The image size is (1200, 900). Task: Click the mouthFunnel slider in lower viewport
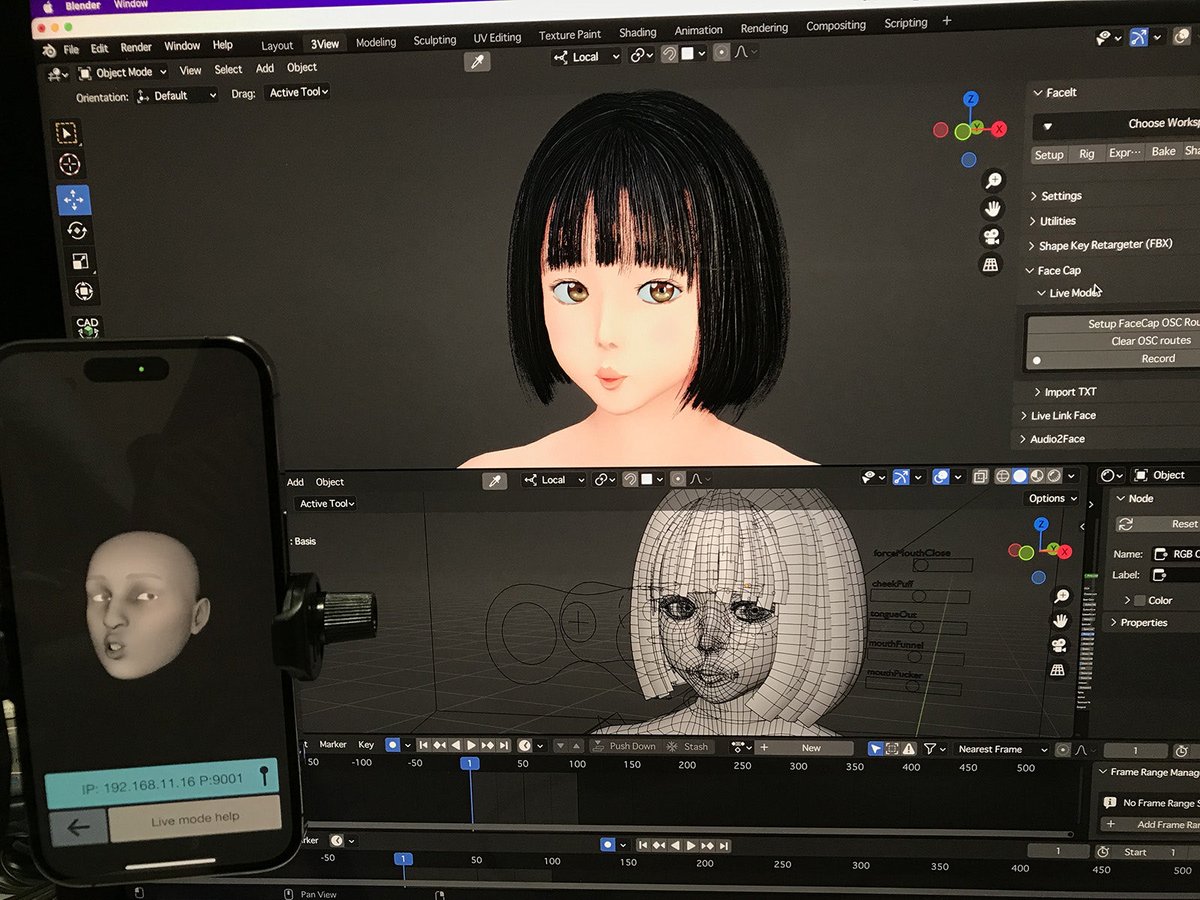click(918, 658)
